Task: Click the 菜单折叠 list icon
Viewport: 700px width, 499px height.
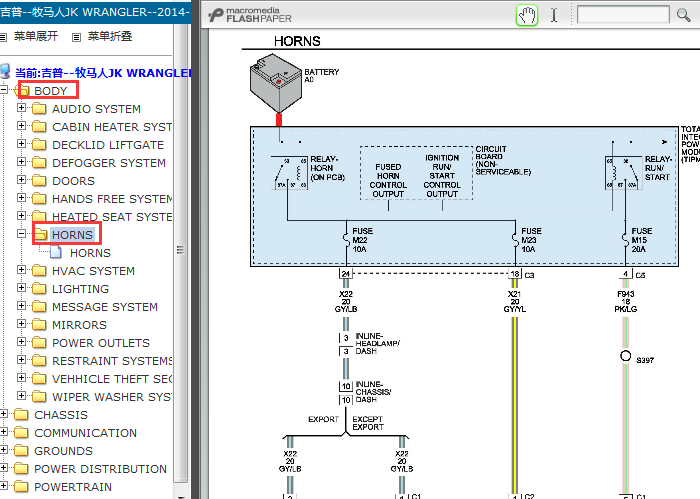Action: point(77,37)
